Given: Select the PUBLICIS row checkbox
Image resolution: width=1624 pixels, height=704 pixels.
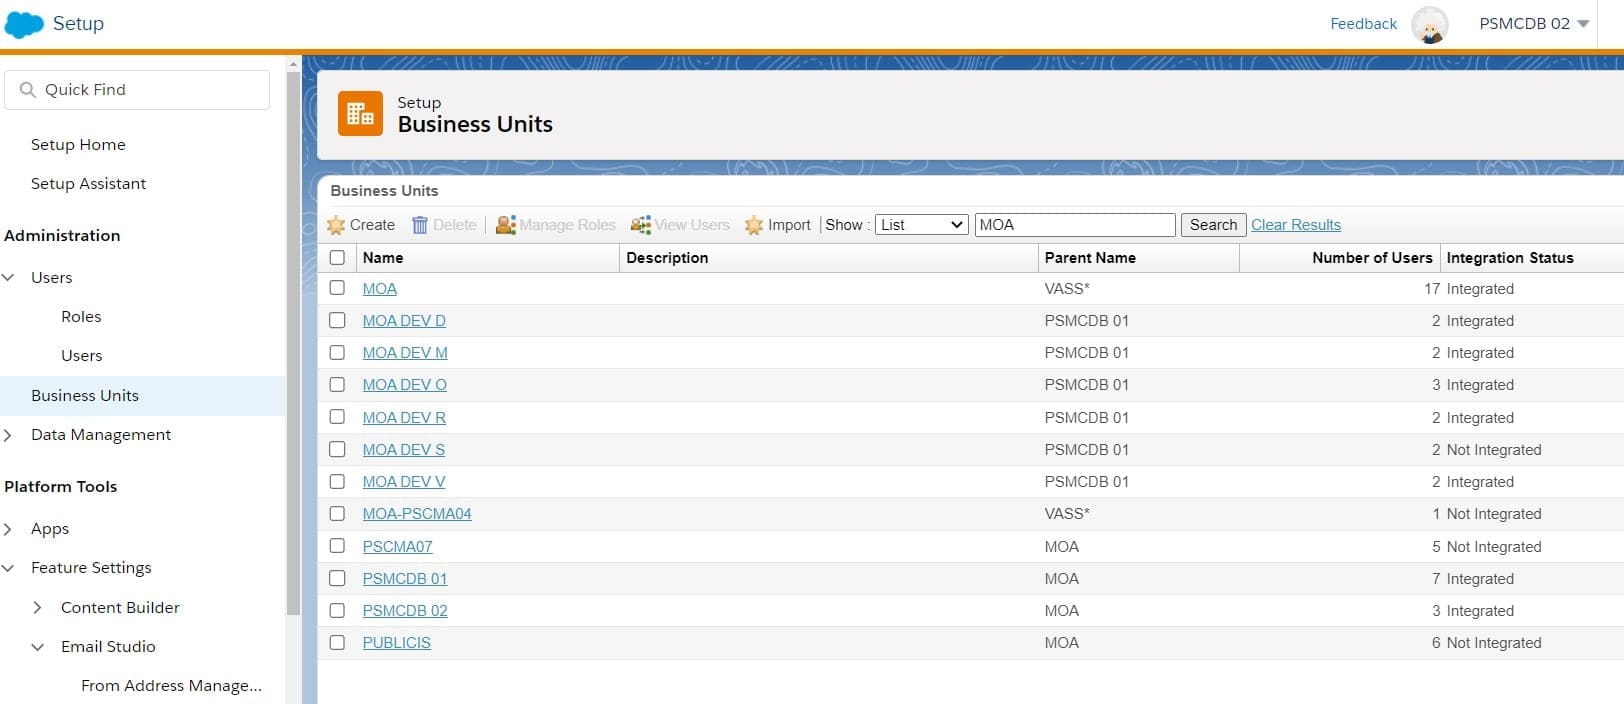Looking at the screenshot, I should pyautogui.click(x=337, y=643).
